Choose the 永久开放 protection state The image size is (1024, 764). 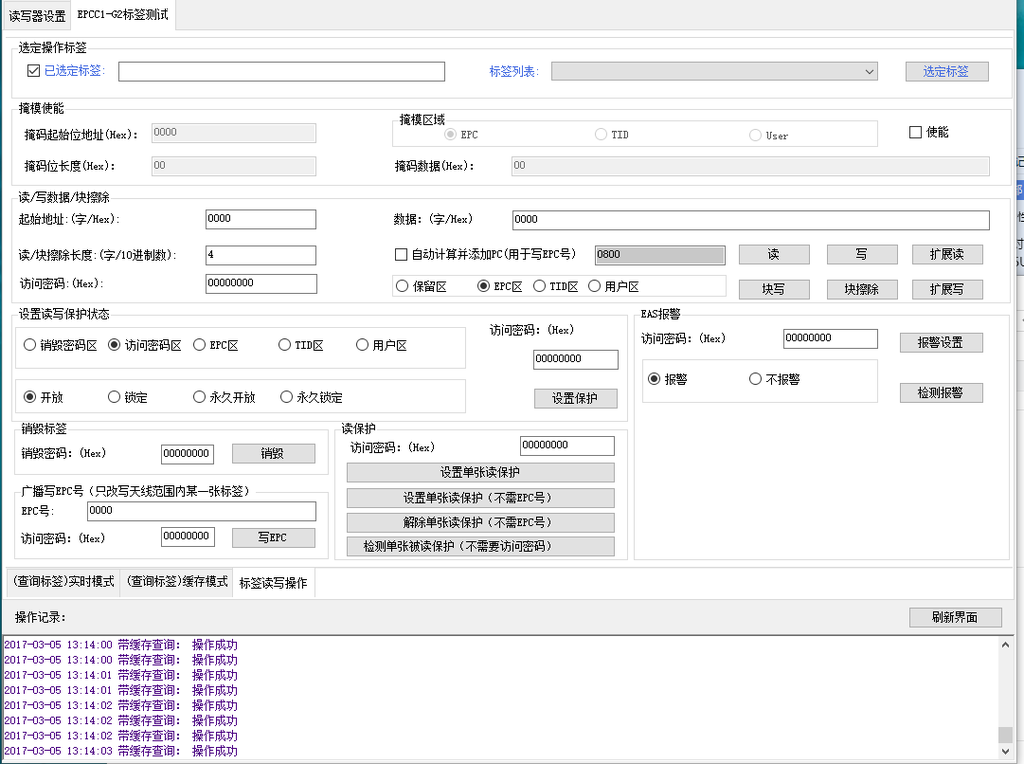(x=199, y=397)
